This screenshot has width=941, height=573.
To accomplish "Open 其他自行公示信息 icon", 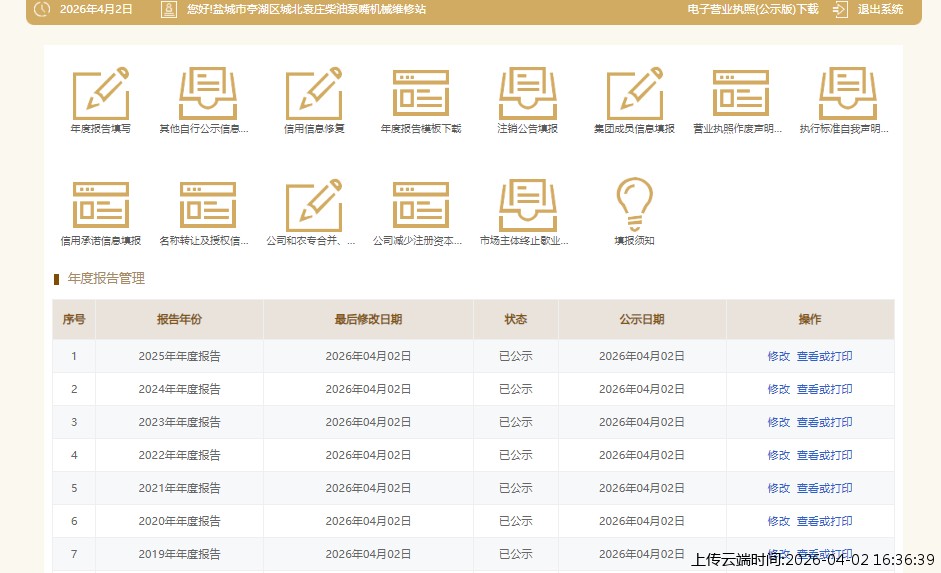I will click(x=207, y=94).
